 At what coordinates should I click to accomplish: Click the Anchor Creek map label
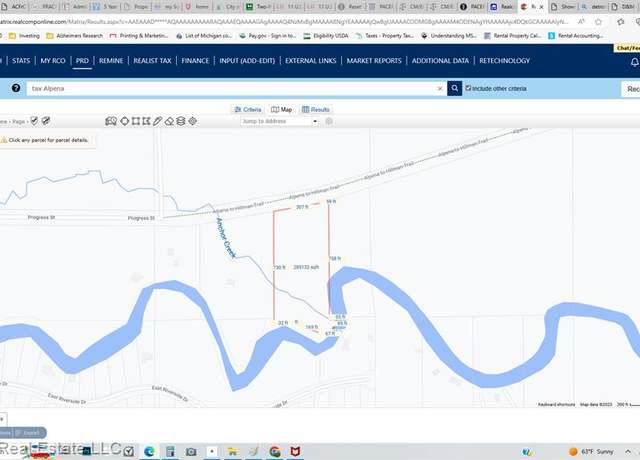tap(226, 238)
